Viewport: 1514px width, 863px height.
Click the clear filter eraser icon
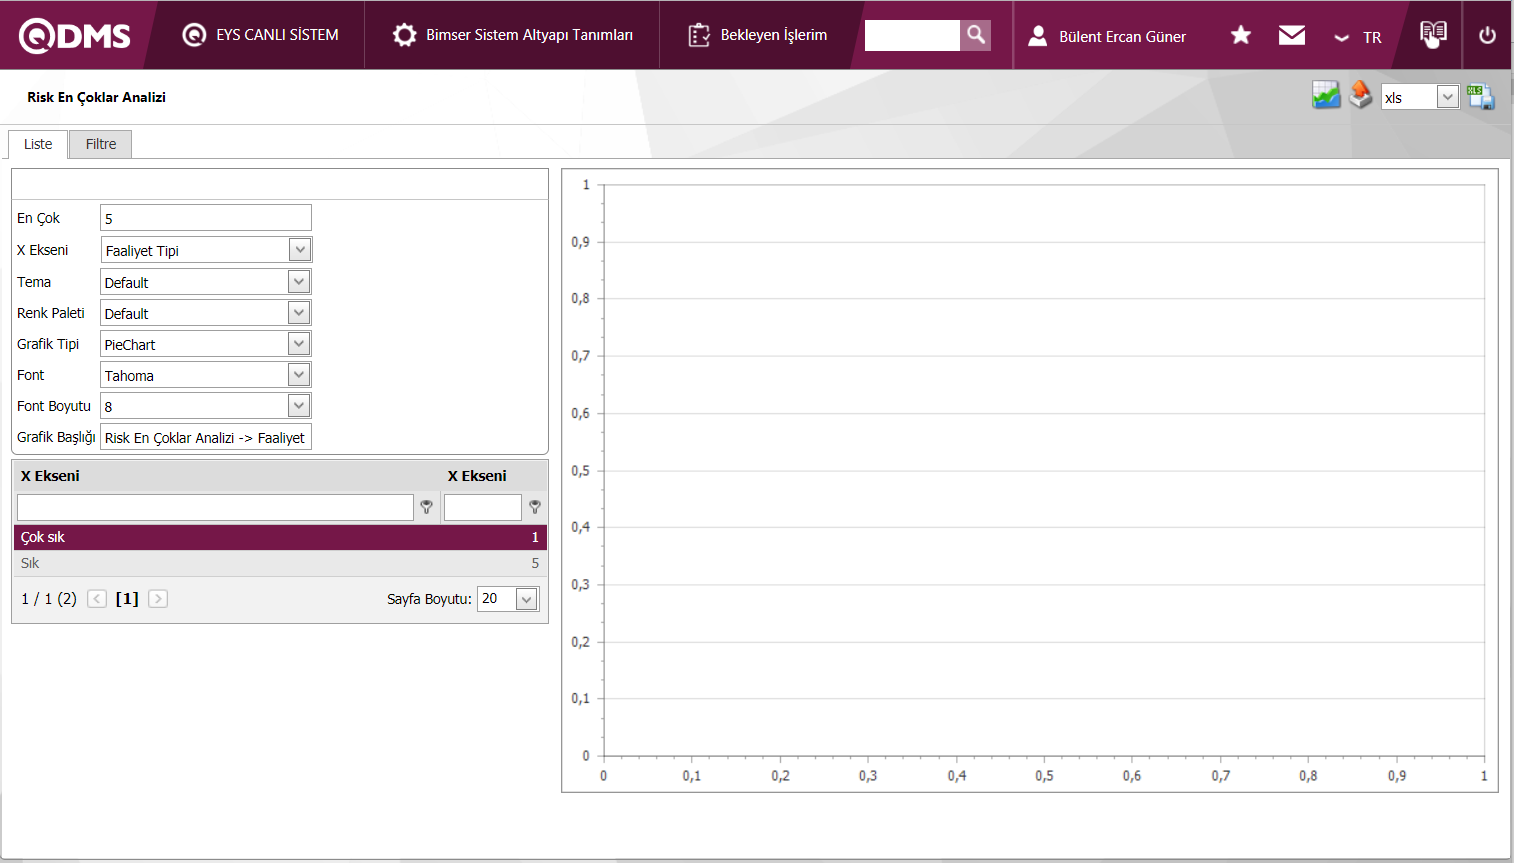pos(1360,96)
